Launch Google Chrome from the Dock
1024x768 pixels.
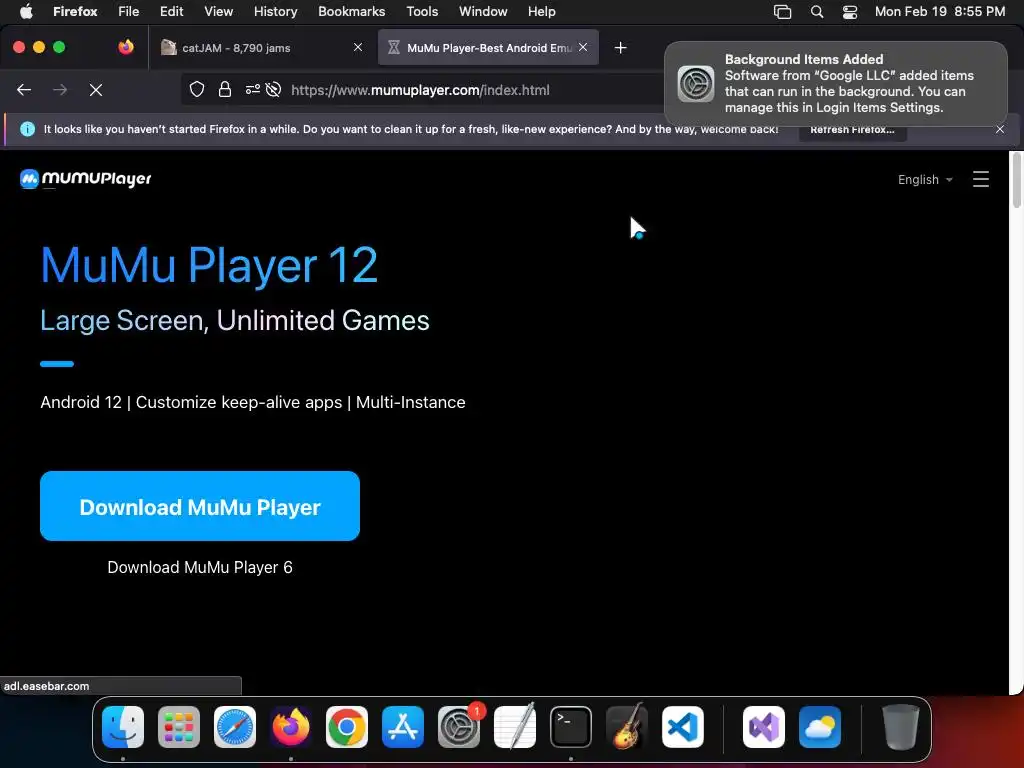pyautogui.click(x=347, y=726)
